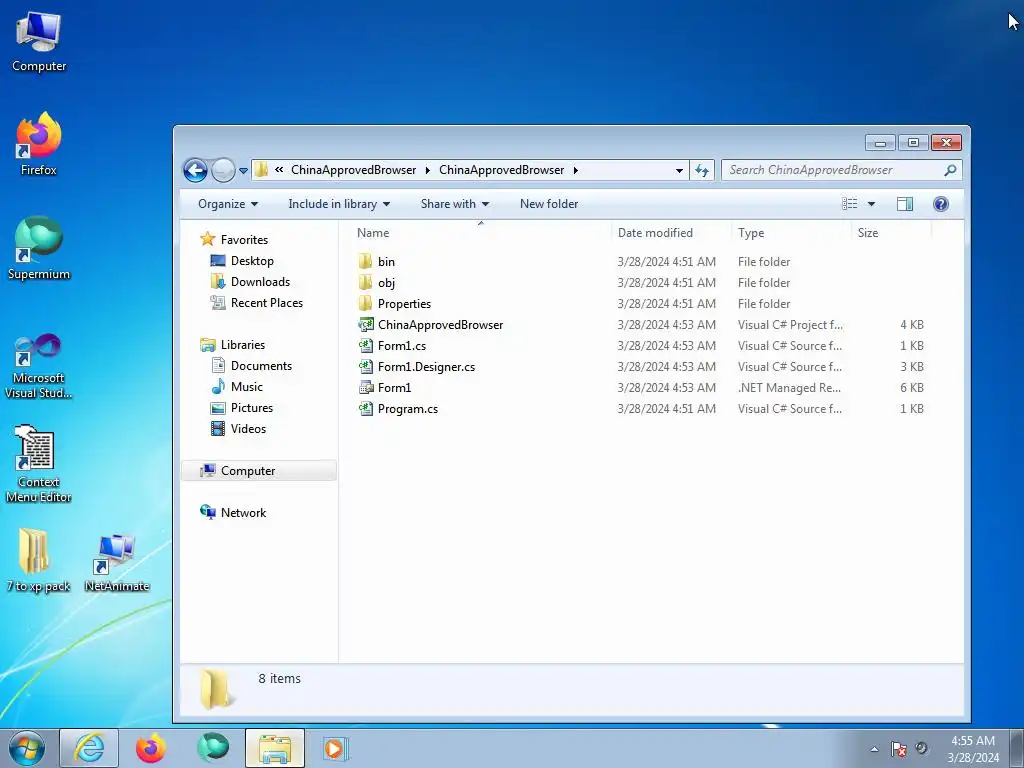
Task: Open recent pages dropdown arrow
Action: (243, 171)
